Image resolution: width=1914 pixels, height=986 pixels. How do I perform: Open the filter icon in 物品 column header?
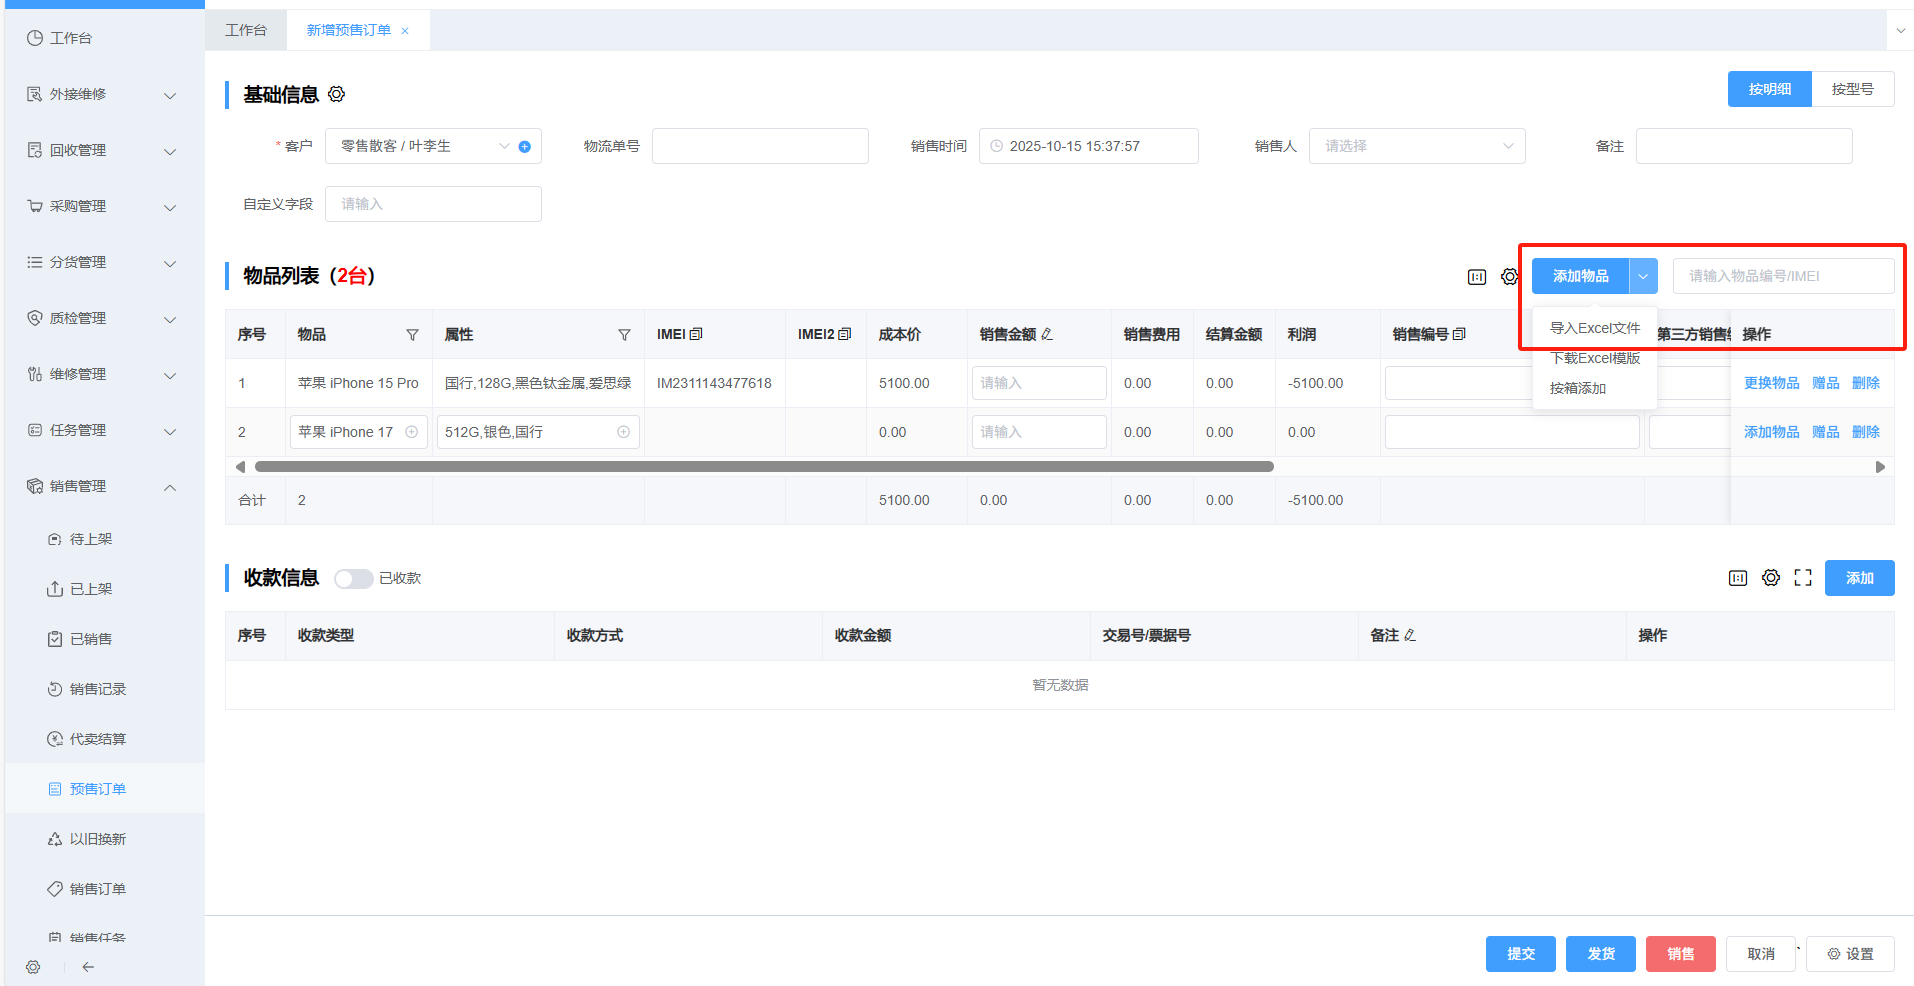[412, 335]
